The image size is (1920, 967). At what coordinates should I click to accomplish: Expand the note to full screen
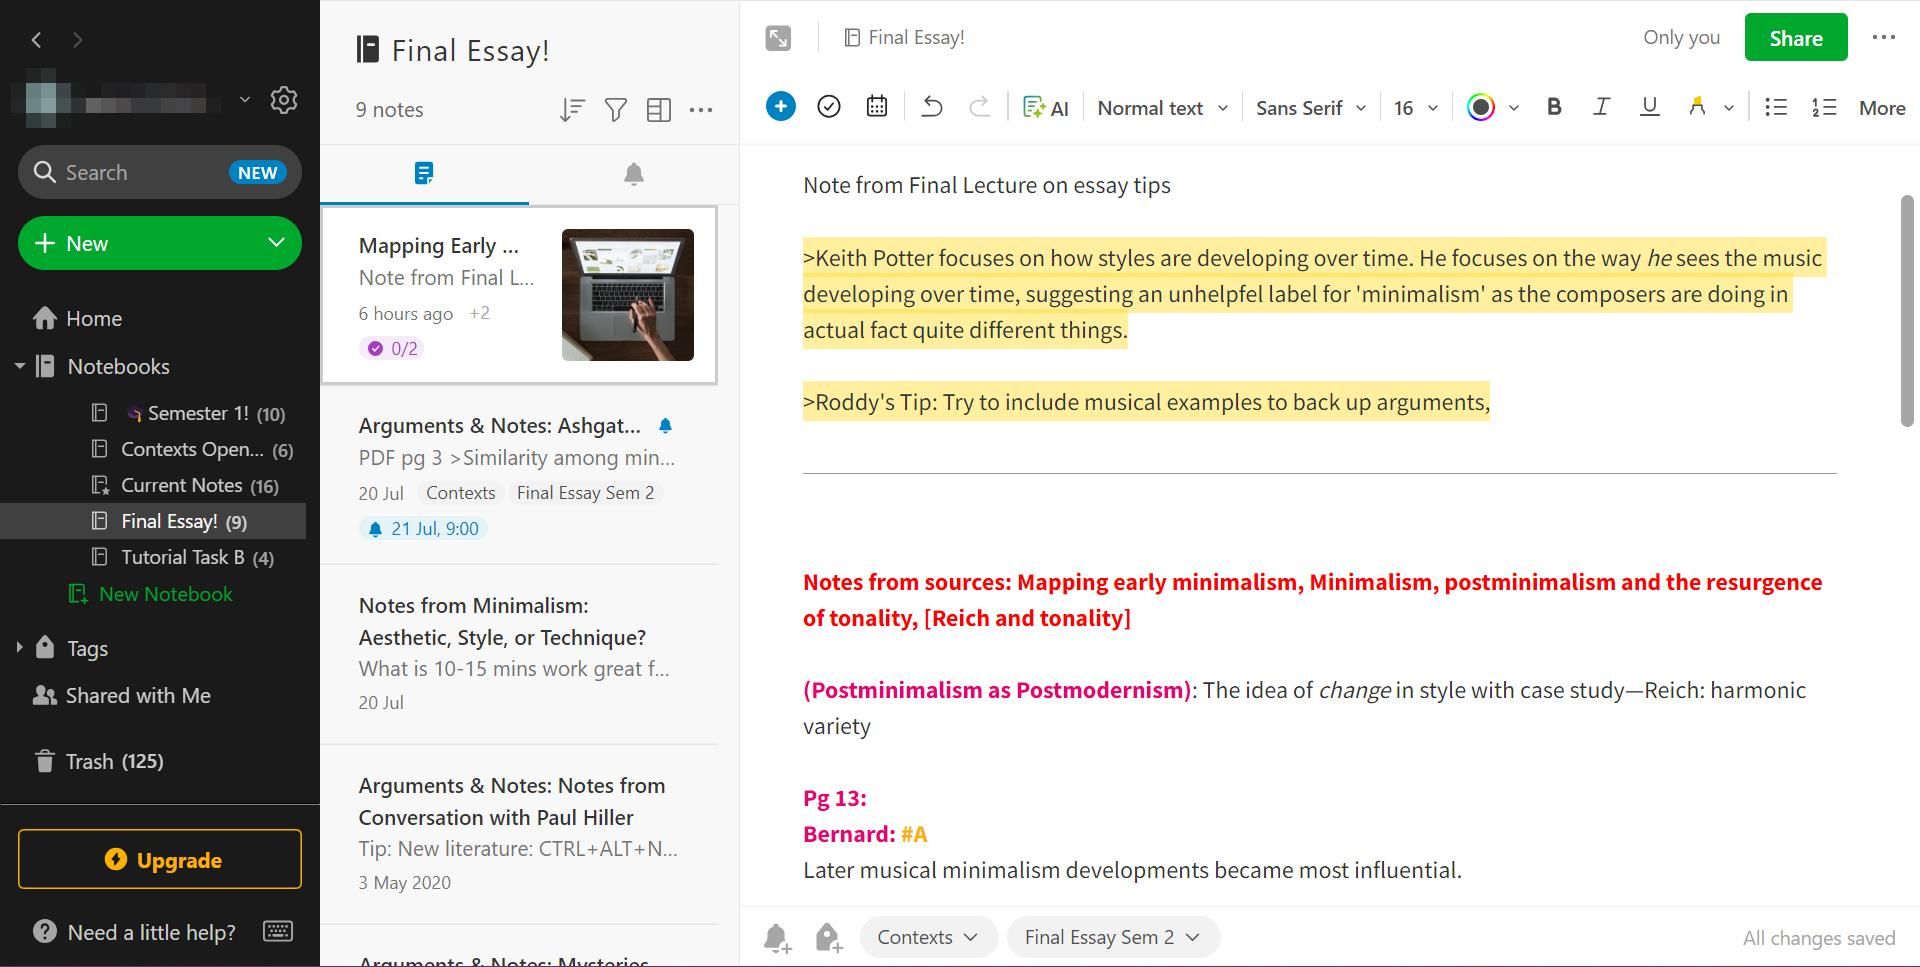(778, 37)
